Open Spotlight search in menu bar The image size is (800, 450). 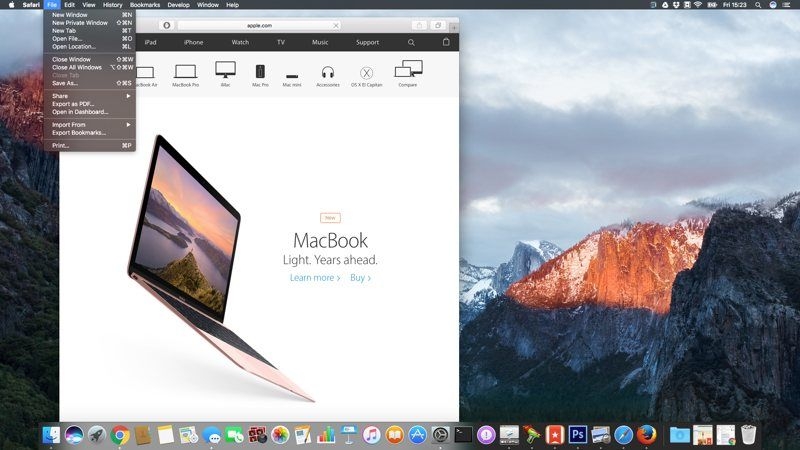(x=758, y=5)
